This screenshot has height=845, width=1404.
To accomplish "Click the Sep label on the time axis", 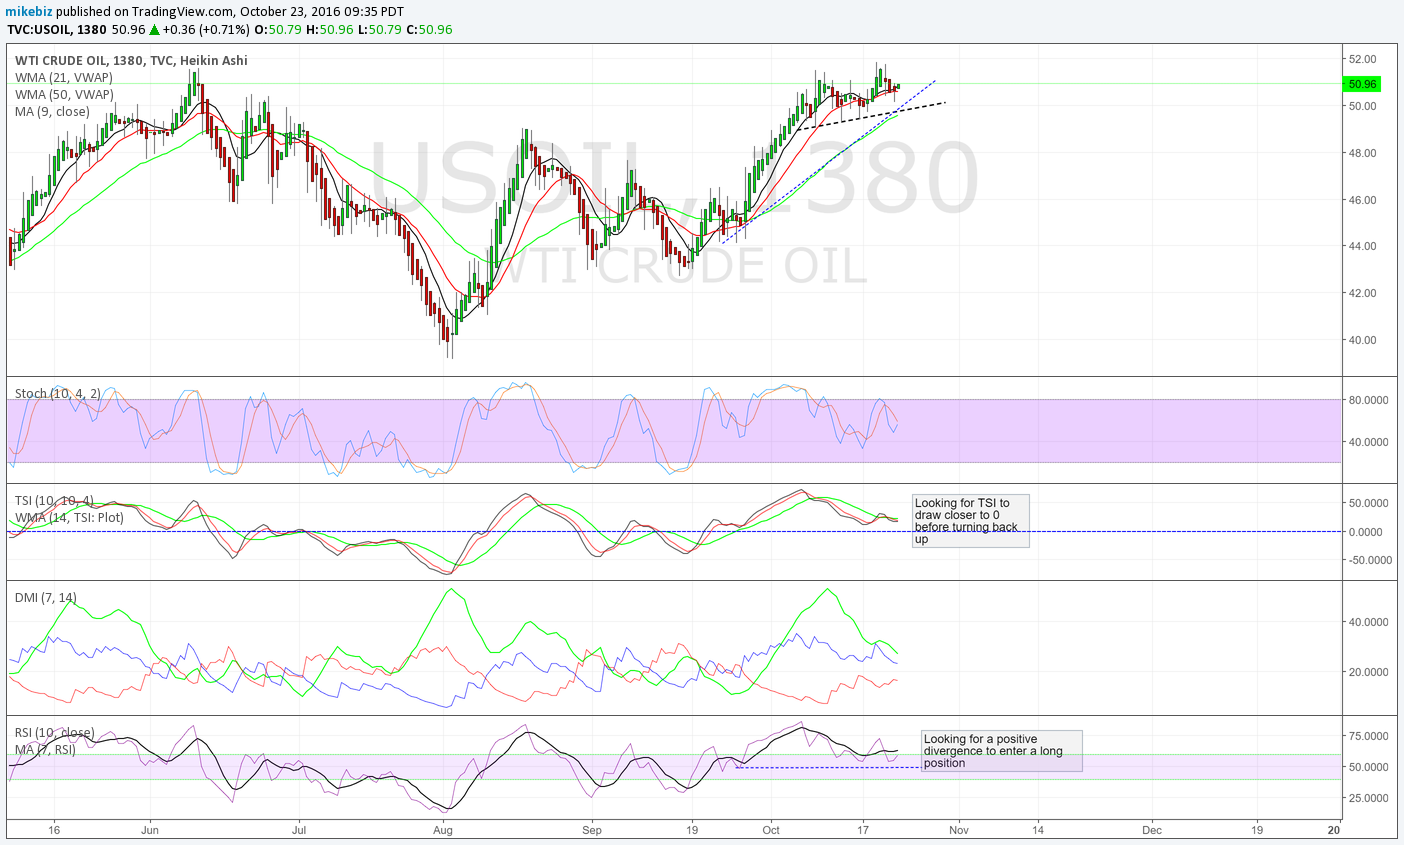I will coord(592,830).
